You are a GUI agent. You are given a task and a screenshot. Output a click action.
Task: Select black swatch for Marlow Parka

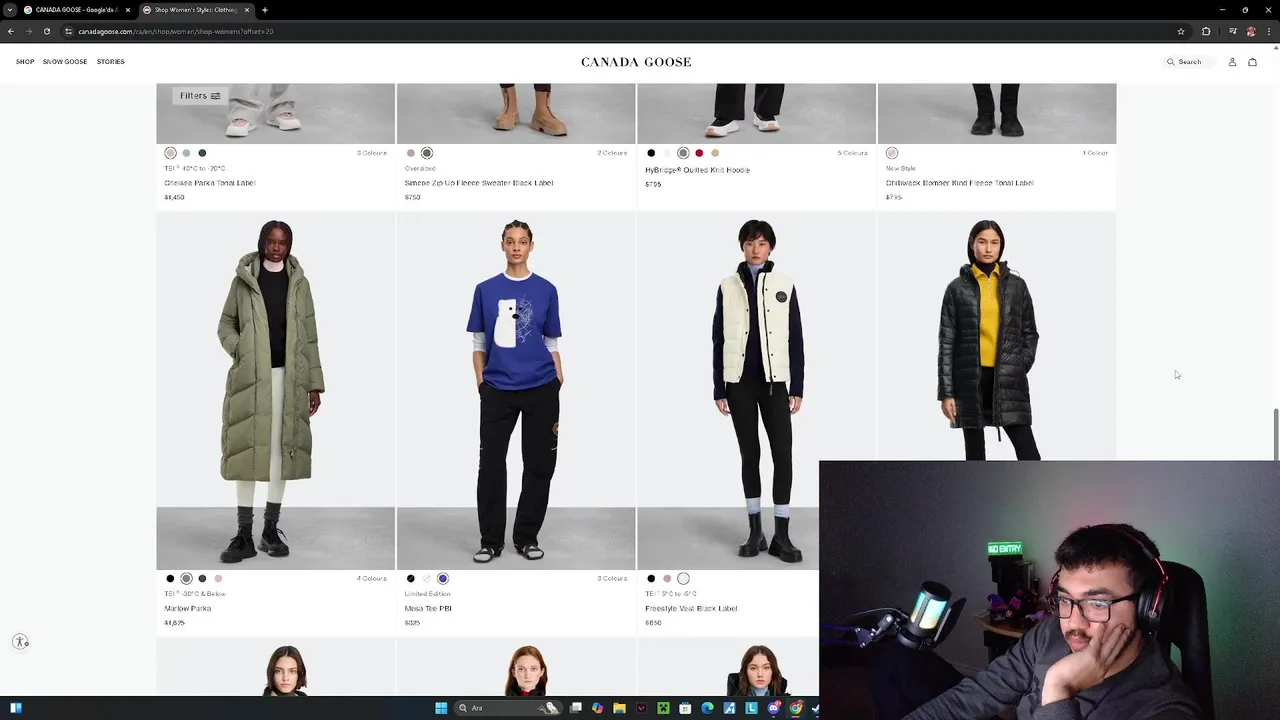pos(170,578)
